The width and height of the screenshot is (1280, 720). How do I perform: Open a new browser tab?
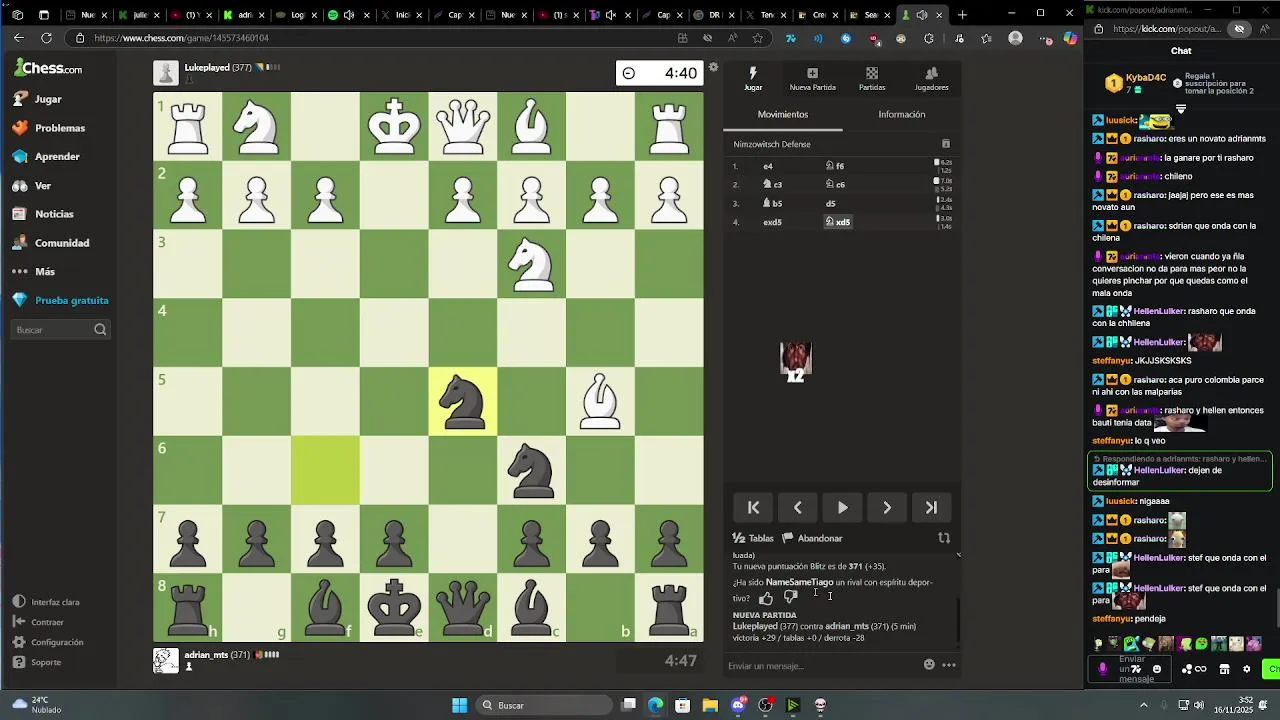coord(962,15)
